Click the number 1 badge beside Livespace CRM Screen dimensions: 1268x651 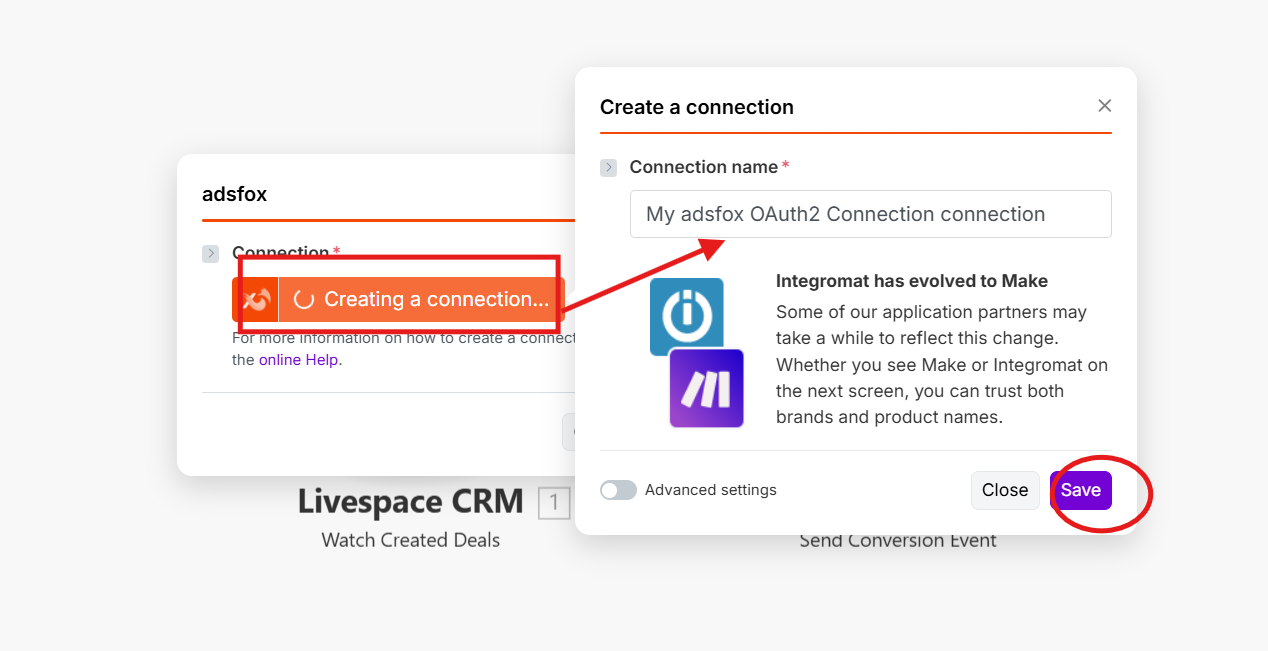[x=554, y=503]
